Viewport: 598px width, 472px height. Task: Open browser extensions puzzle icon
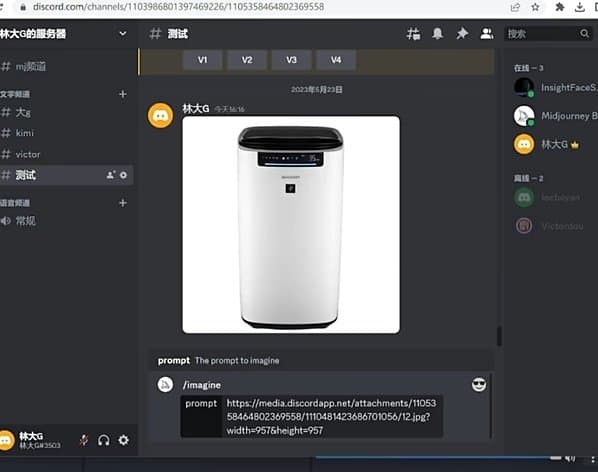pos(559,7)
